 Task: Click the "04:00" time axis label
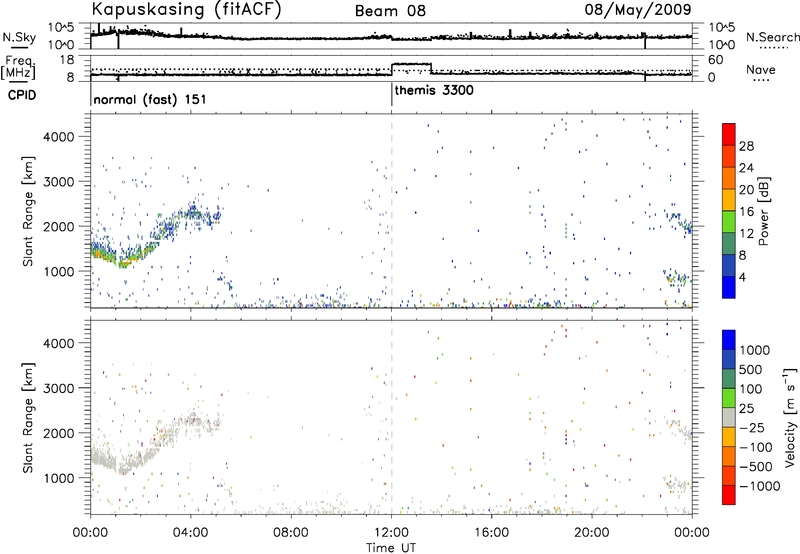tap(190, 532)
